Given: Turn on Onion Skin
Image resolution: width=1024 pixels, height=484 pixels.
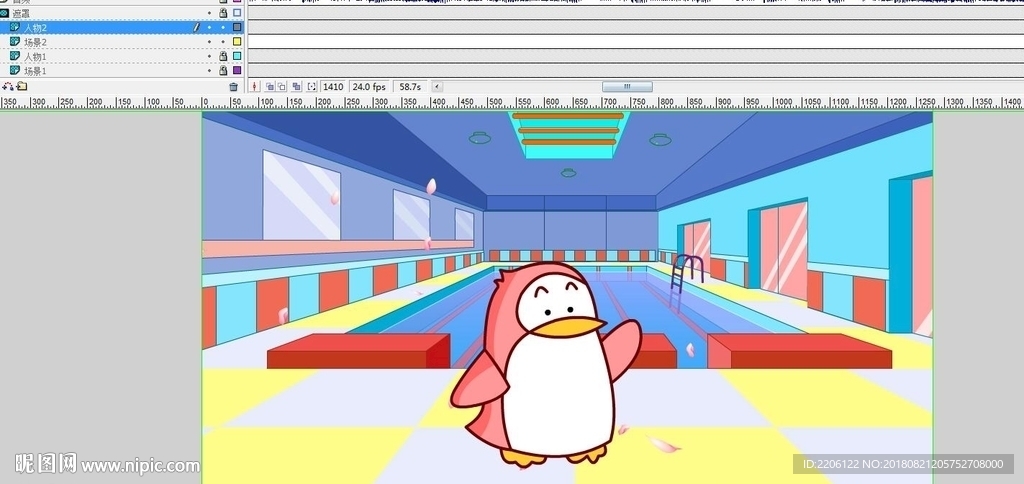Looking at the screenshot, I should 270,86.
